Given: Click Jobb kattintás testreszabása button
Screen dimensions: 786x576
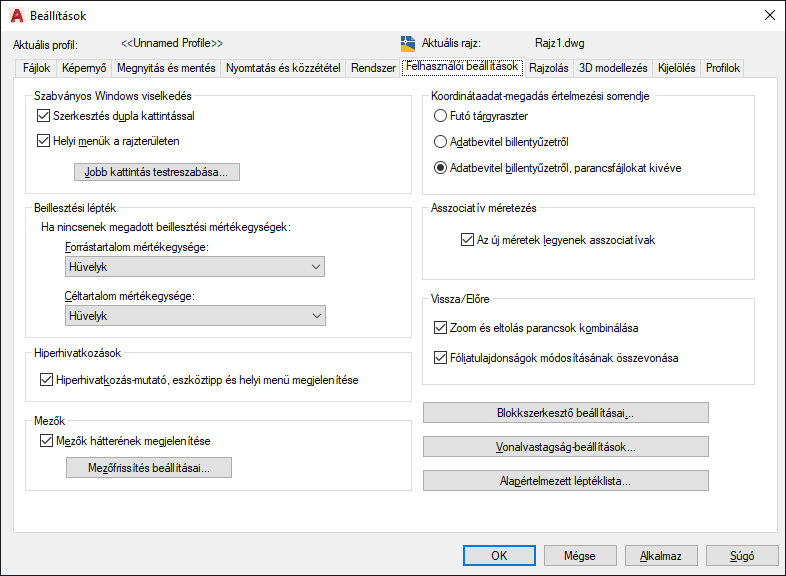Looking at the screenshot, I should pos(157,172).
